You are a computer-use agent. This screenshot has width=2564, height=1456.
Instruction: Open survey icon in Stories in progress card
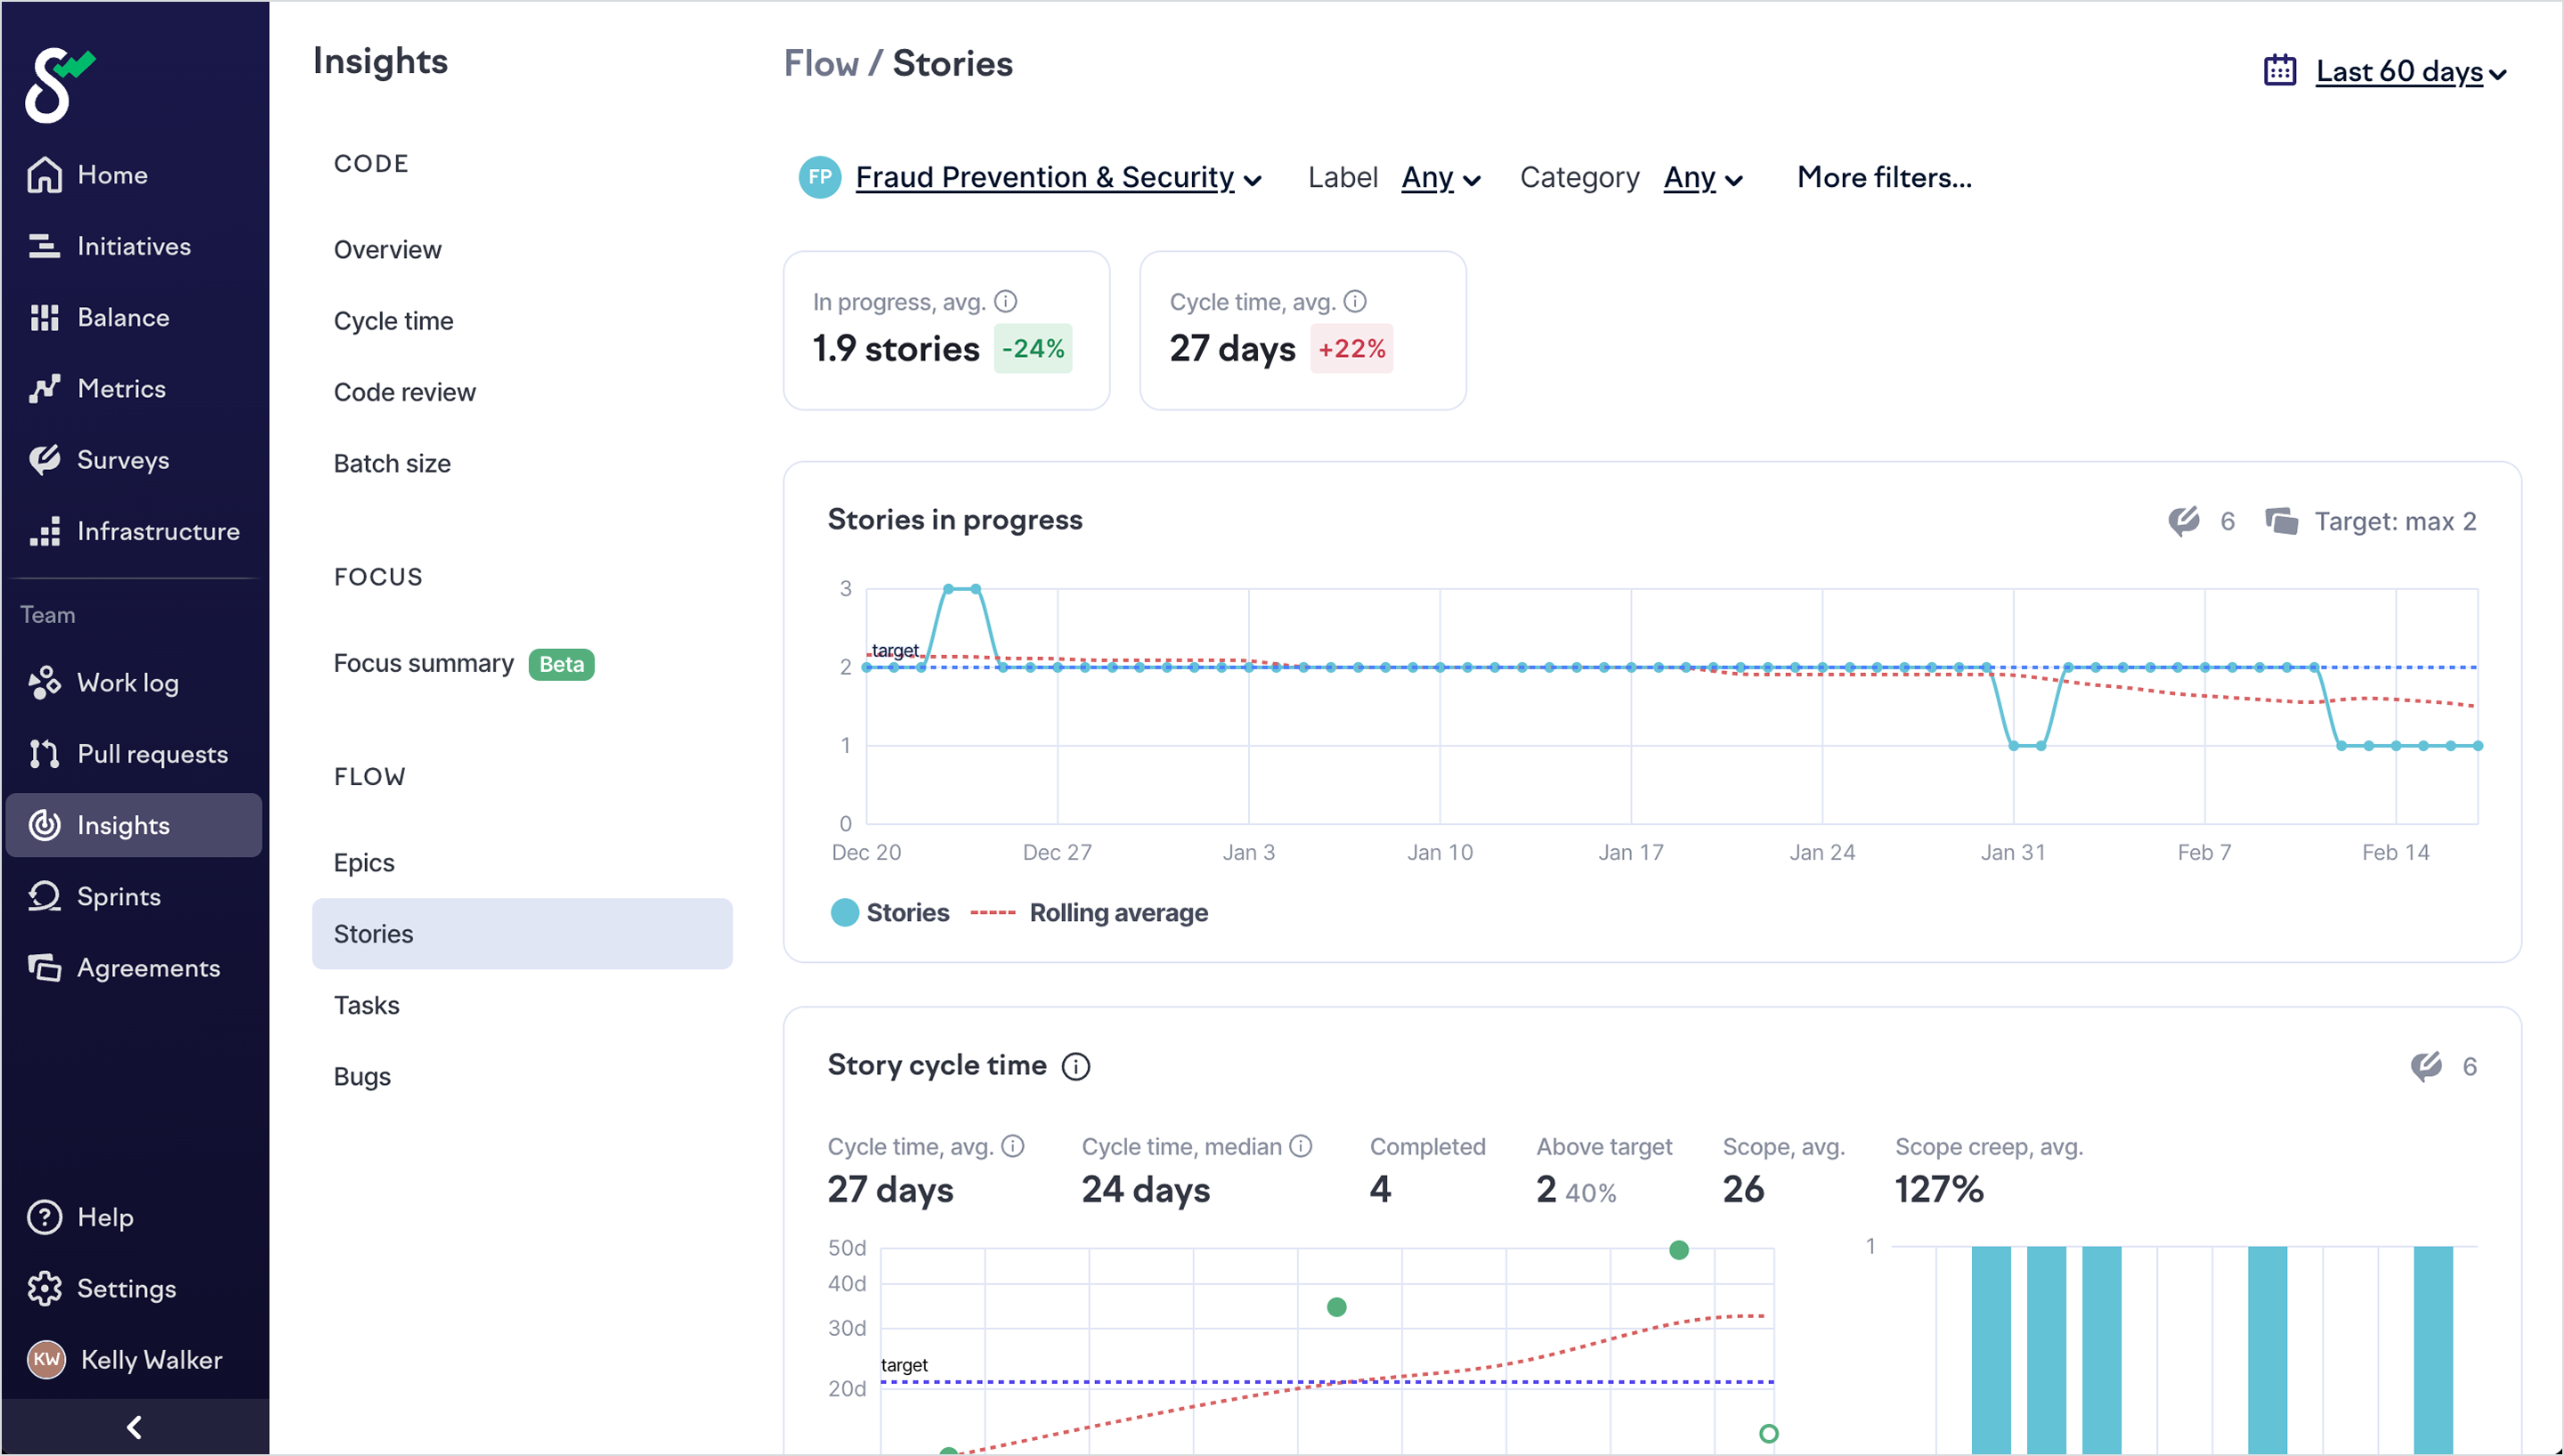(2184, 521)
